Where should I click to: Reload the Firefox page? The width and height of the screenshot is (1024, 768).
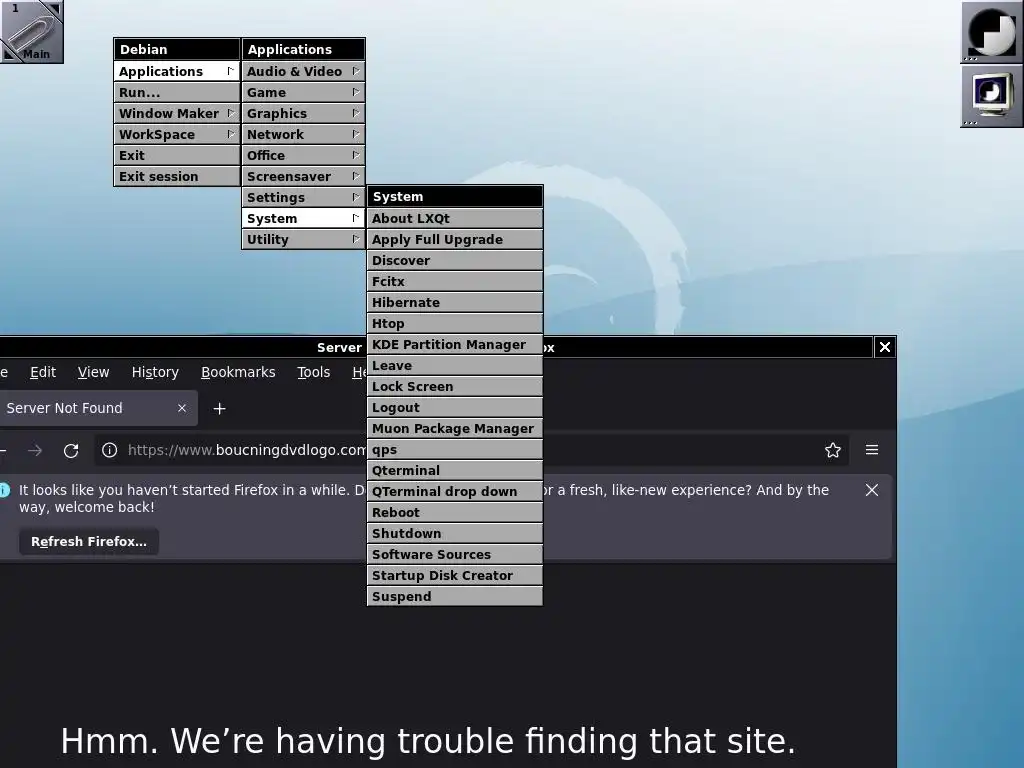coord(71,450)
